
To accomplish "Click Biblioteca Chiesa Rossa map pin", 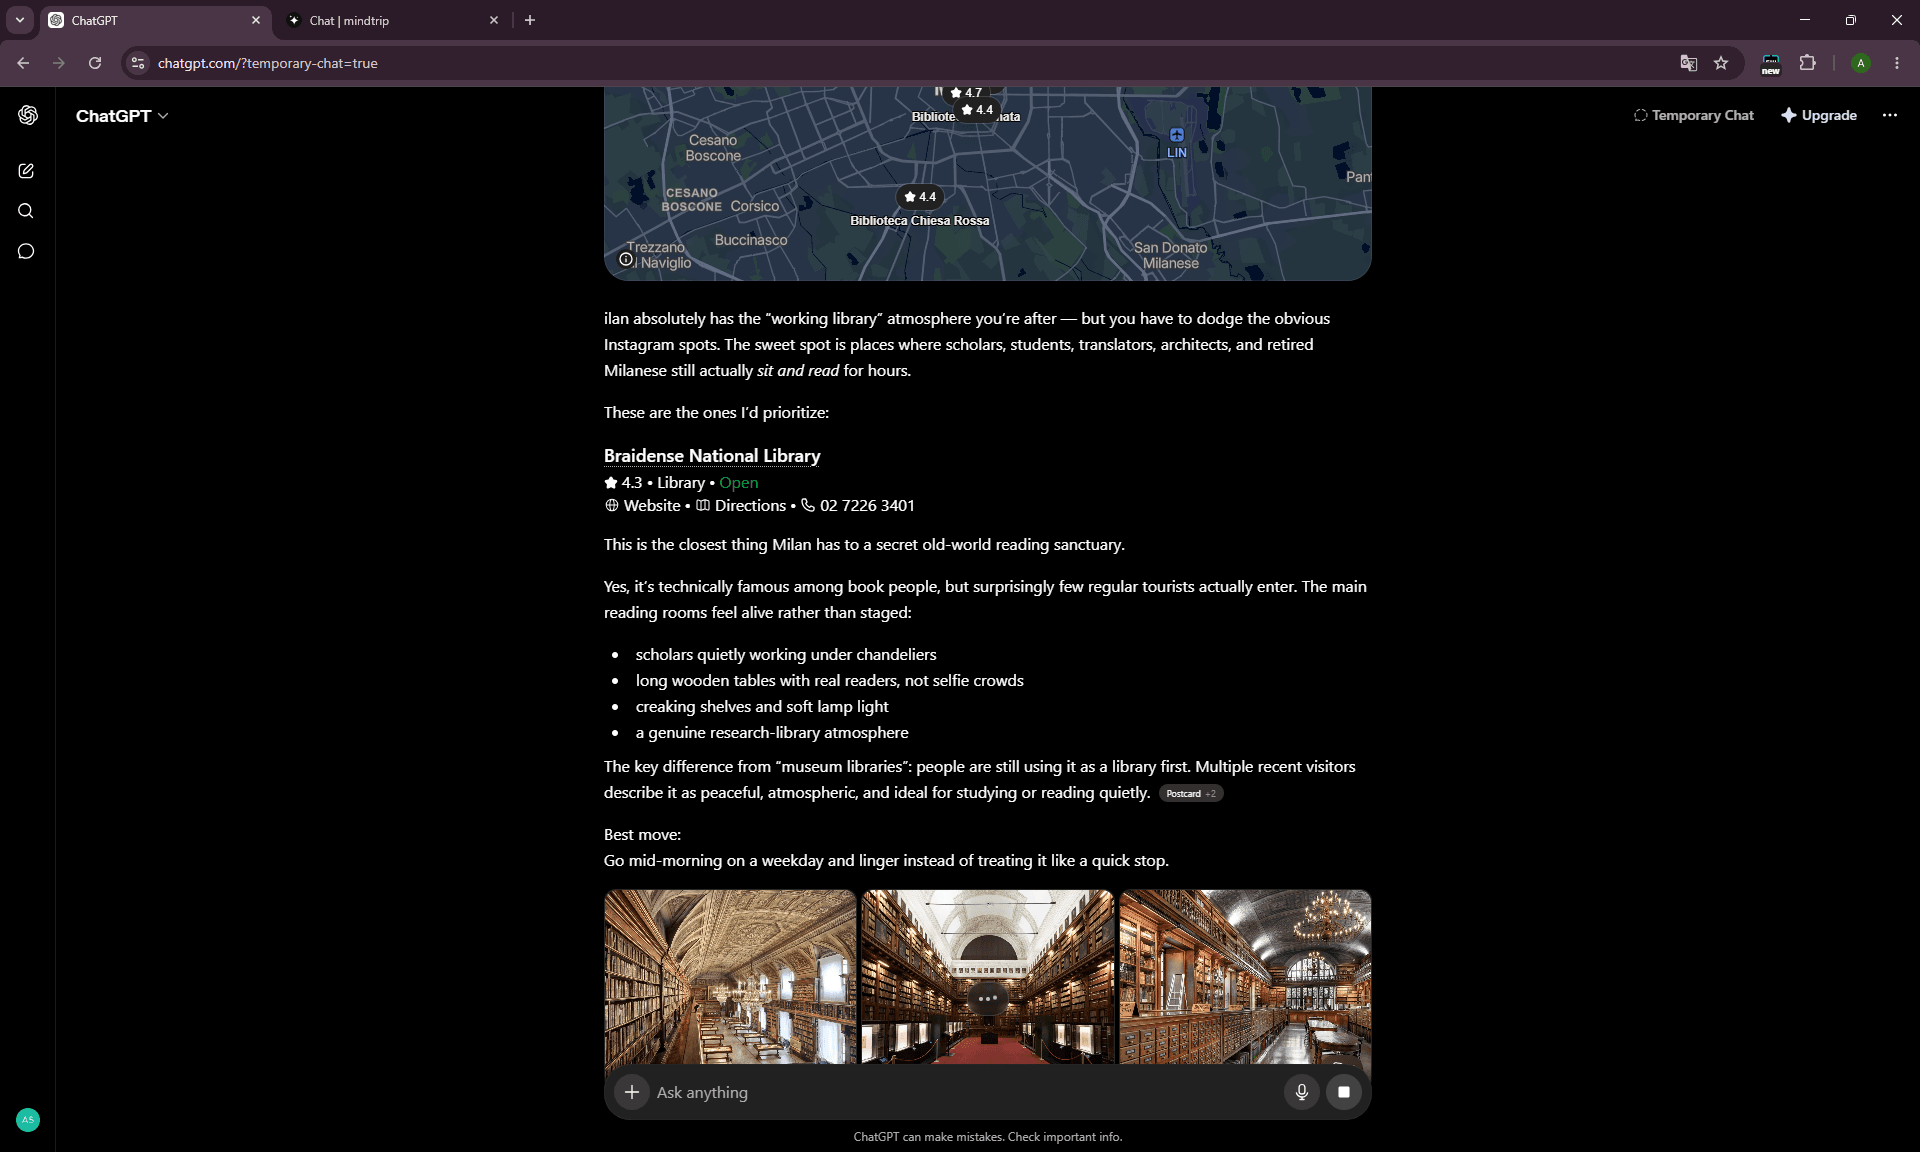I will coord(920,197).
